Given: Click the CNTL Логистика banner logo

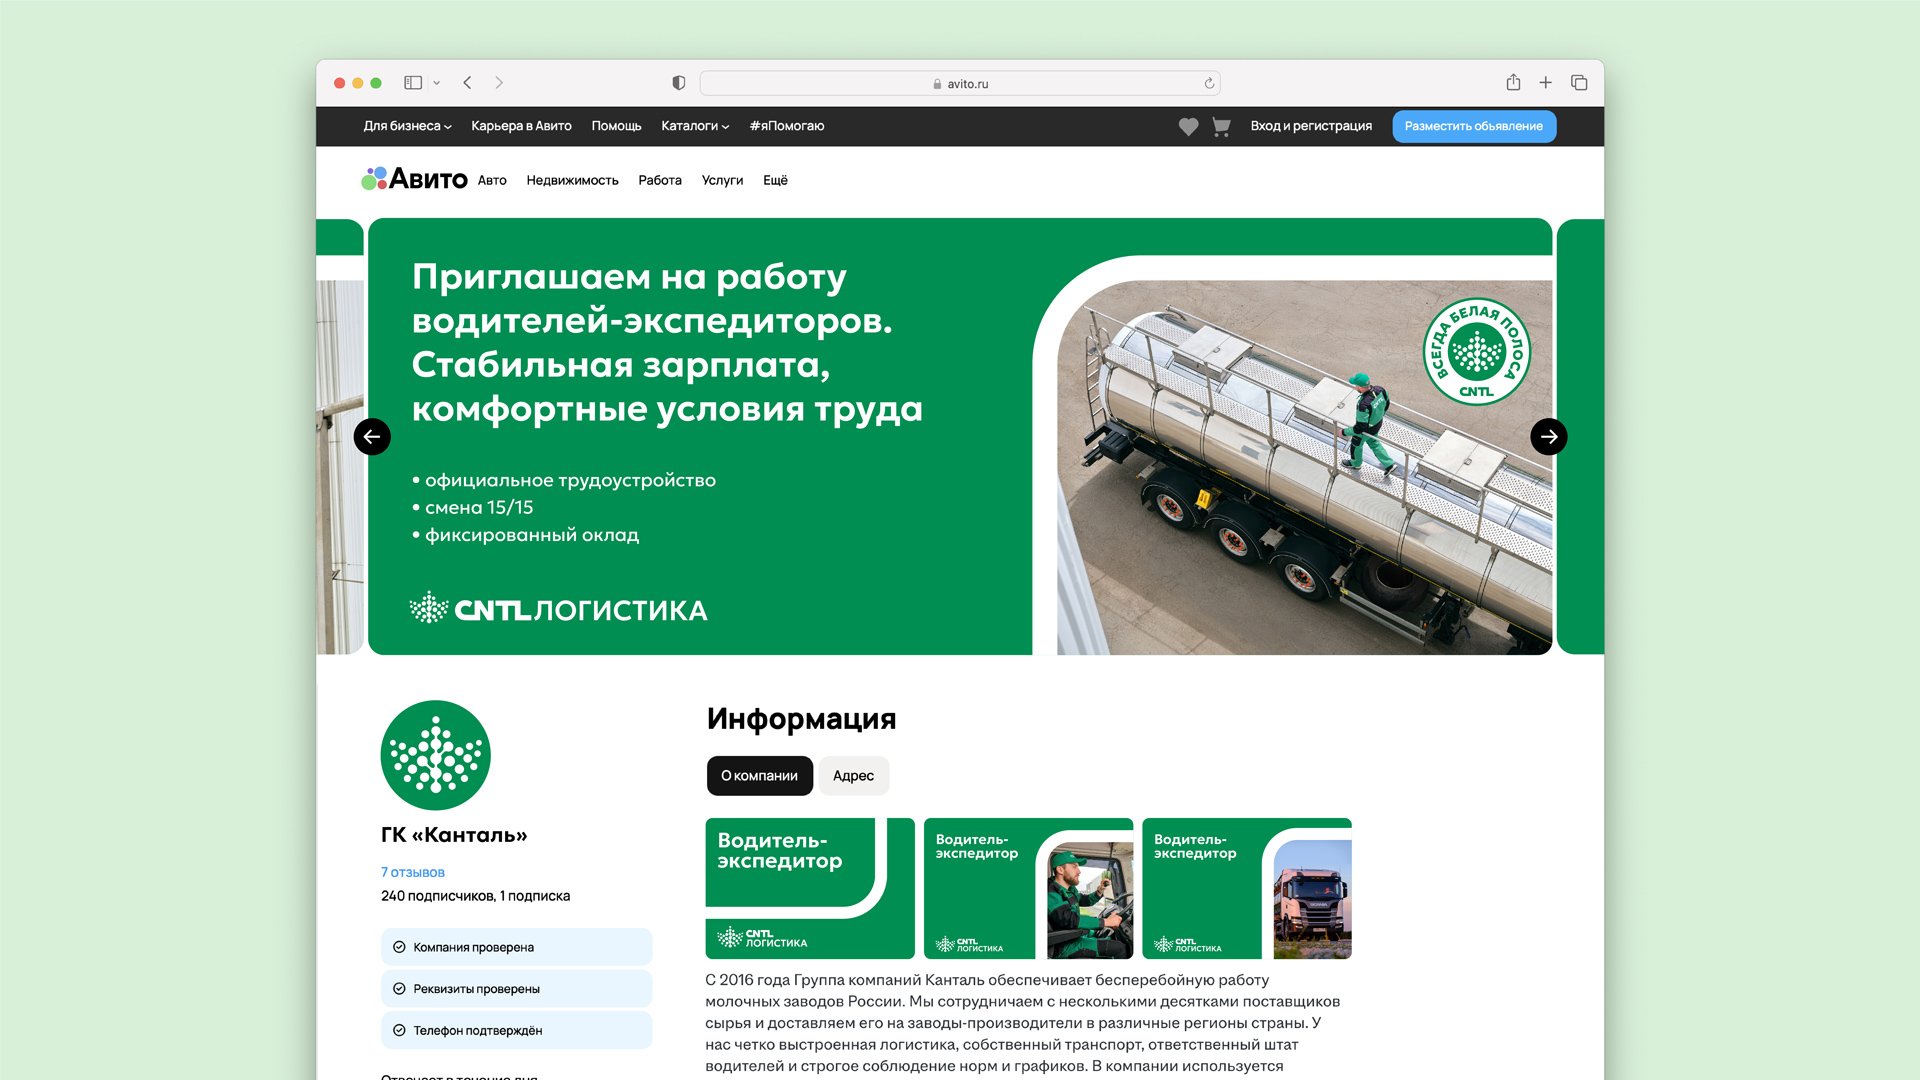Looking at the screenshot, I should pyautogui.click(x=558, y=609).
